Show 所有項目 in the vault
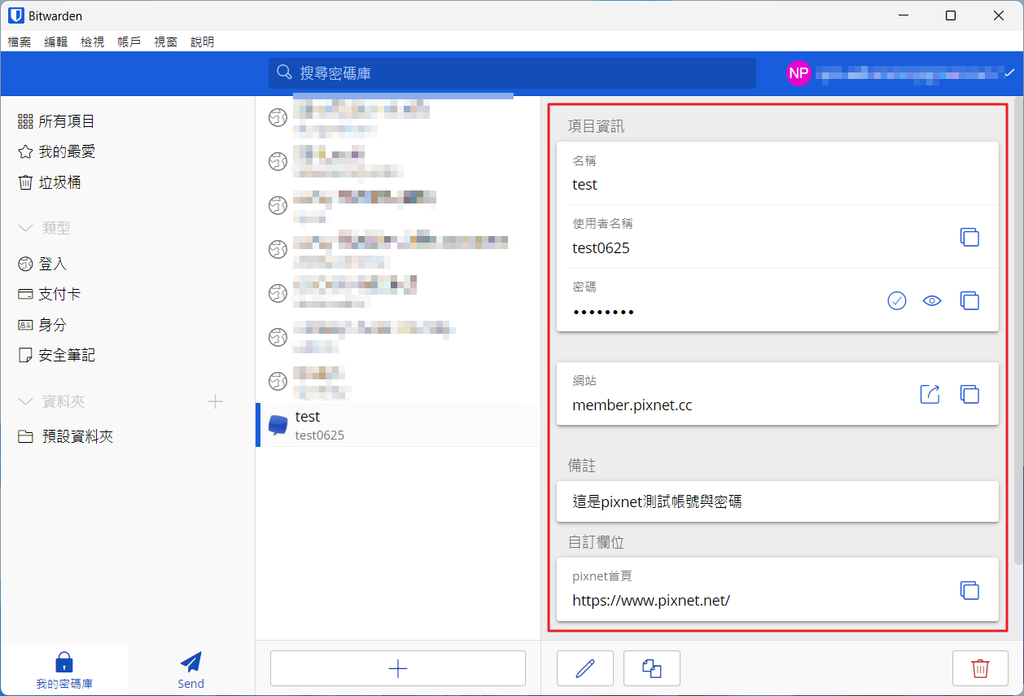The height and width of the screenshot is (696, 1024). 56,121
